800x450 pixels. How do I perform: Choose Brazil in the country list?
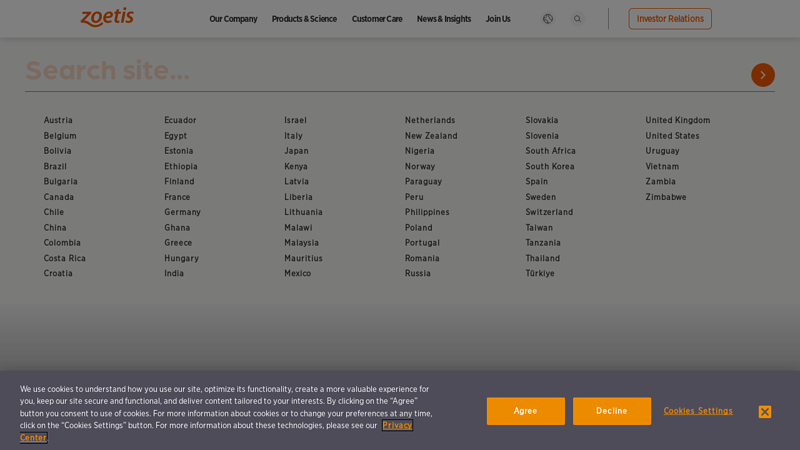pyautogui.click(x=55, y=166)
